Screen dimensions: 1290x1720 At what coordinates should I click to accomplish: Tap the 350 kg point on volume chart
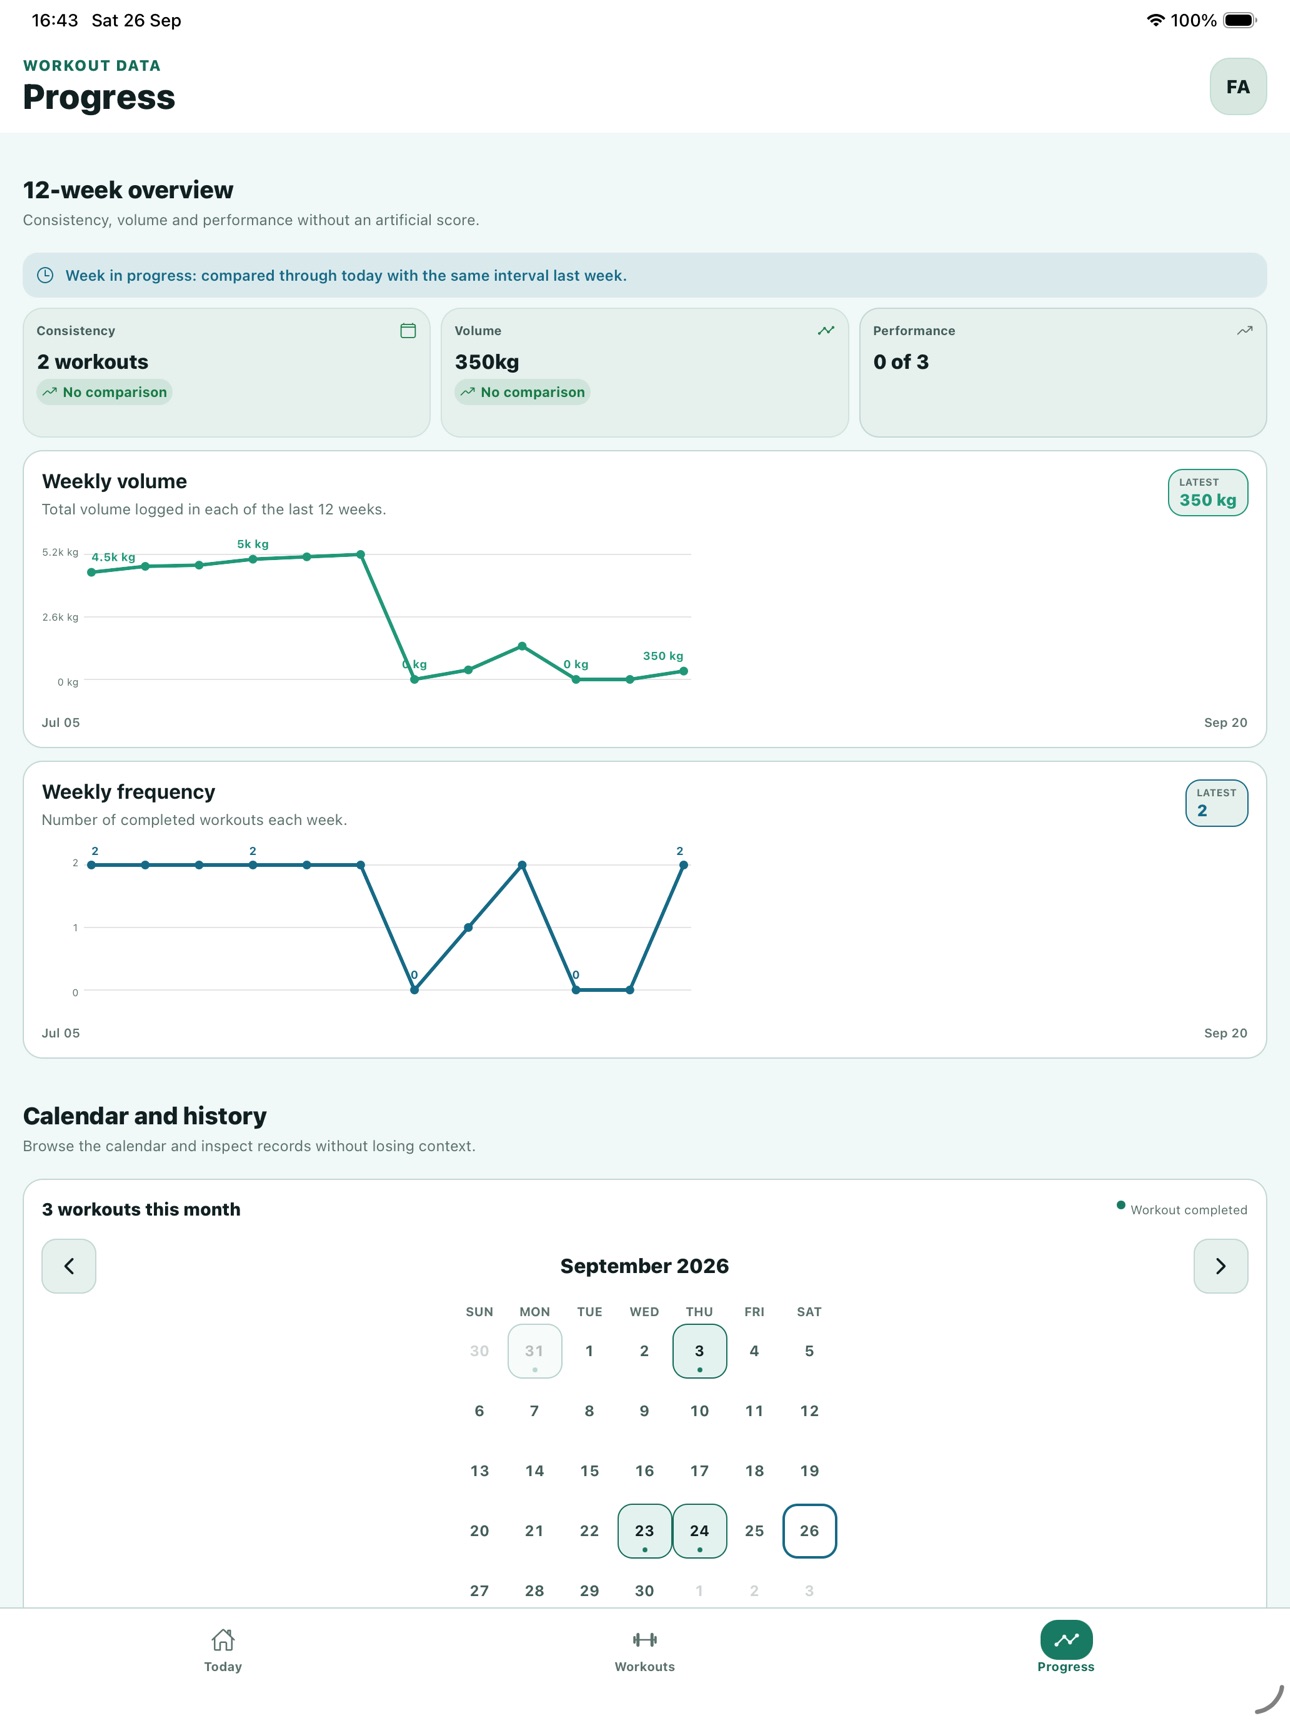(x=684, y=671)
